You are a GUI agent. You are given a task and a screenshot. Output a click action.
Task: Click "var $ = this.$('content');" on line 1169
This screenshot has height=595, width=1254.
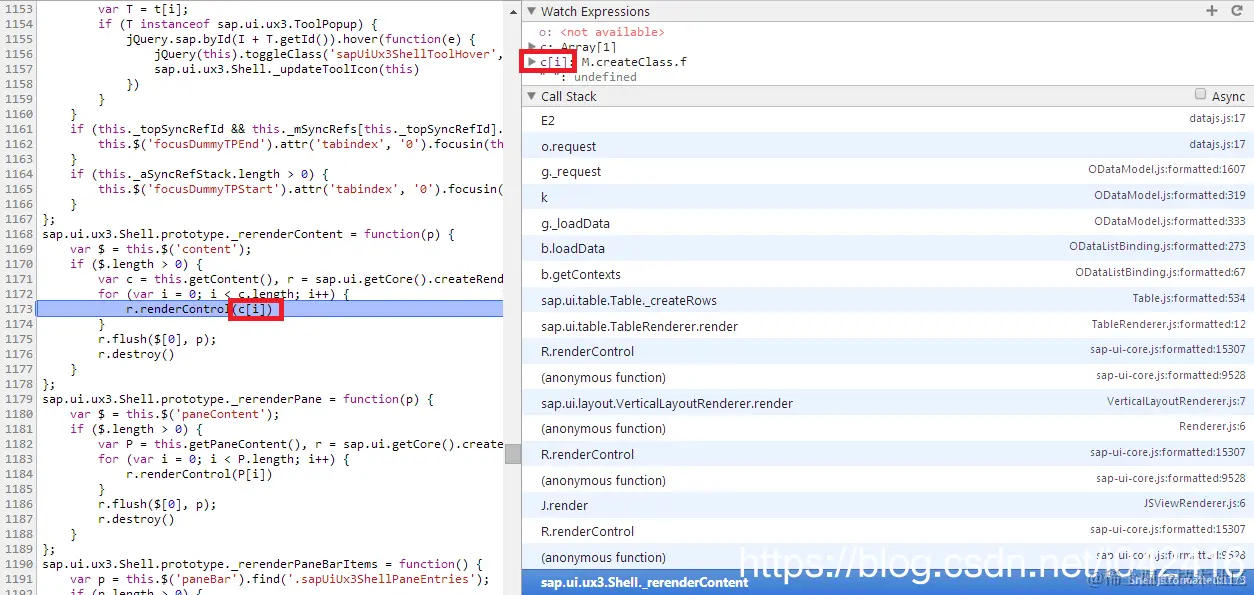161,249
